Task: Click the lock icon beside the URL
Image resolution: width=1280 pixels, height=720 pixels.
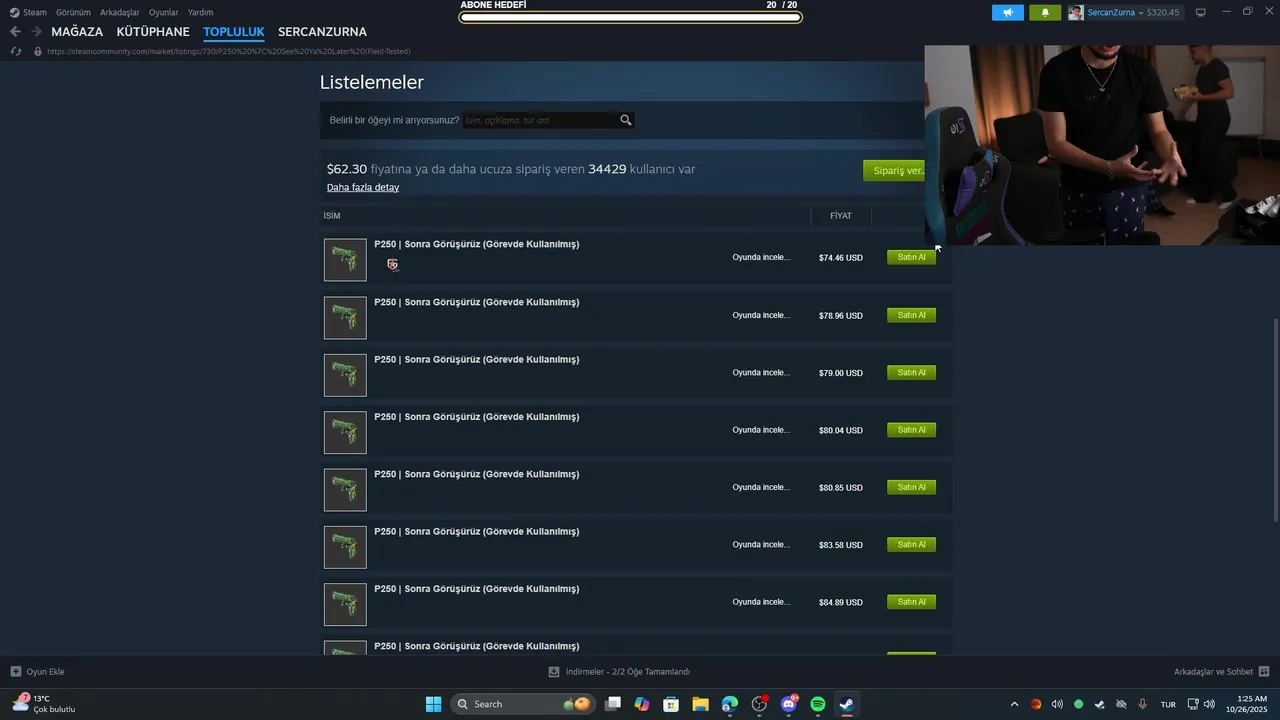Action: pos(38,51)
